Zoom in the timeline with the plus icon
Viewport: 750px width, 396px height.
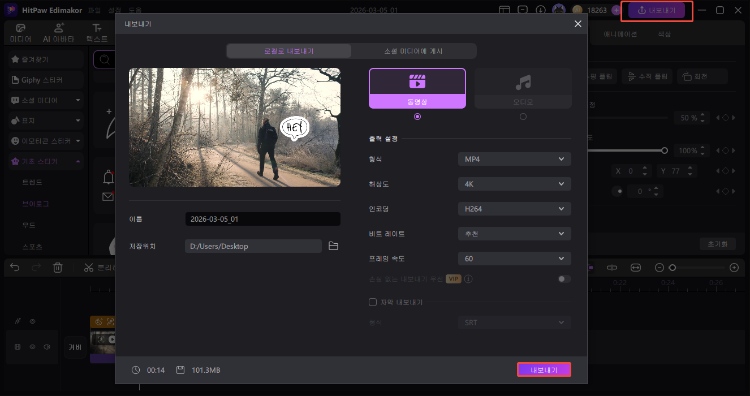point(734,268)
